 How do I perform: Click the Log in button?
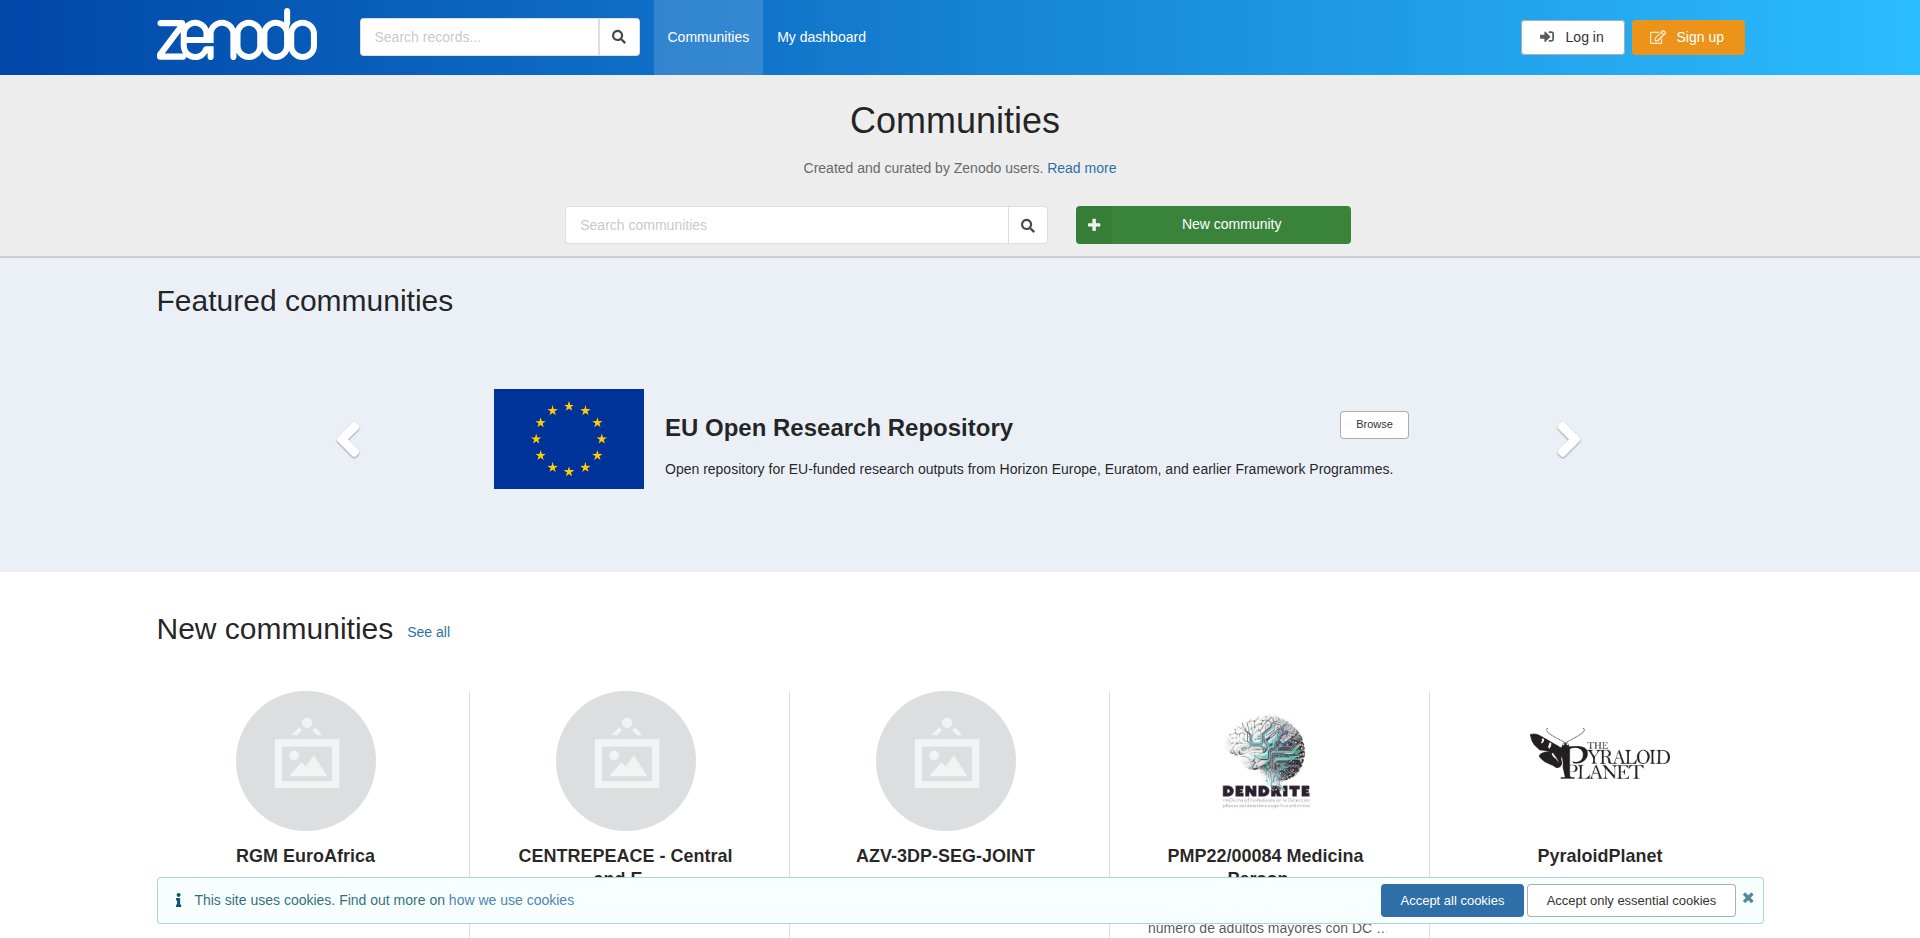pos(1573,37)
